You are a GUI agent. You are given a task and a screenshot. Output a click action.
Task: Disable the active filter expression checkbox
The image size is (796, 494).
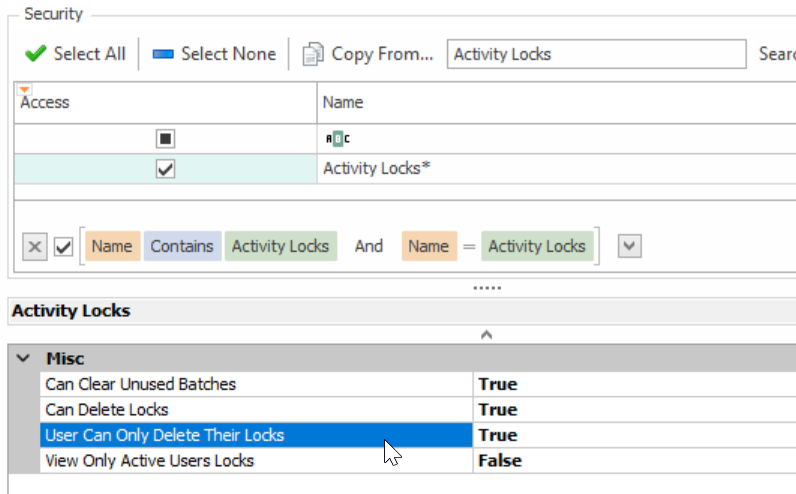[x=63, y=247]
